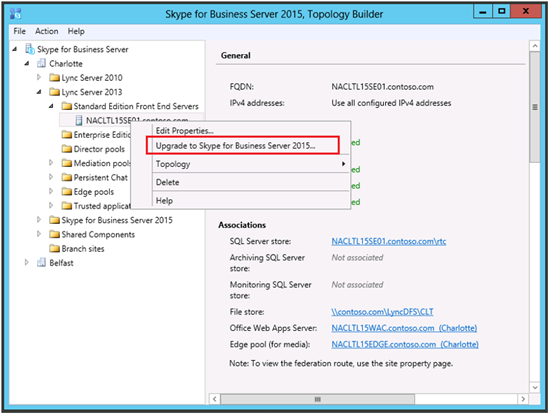Click the Skype for Business Server root icon
This screenshot has width=550, height=415.
[x=30, y=49]
